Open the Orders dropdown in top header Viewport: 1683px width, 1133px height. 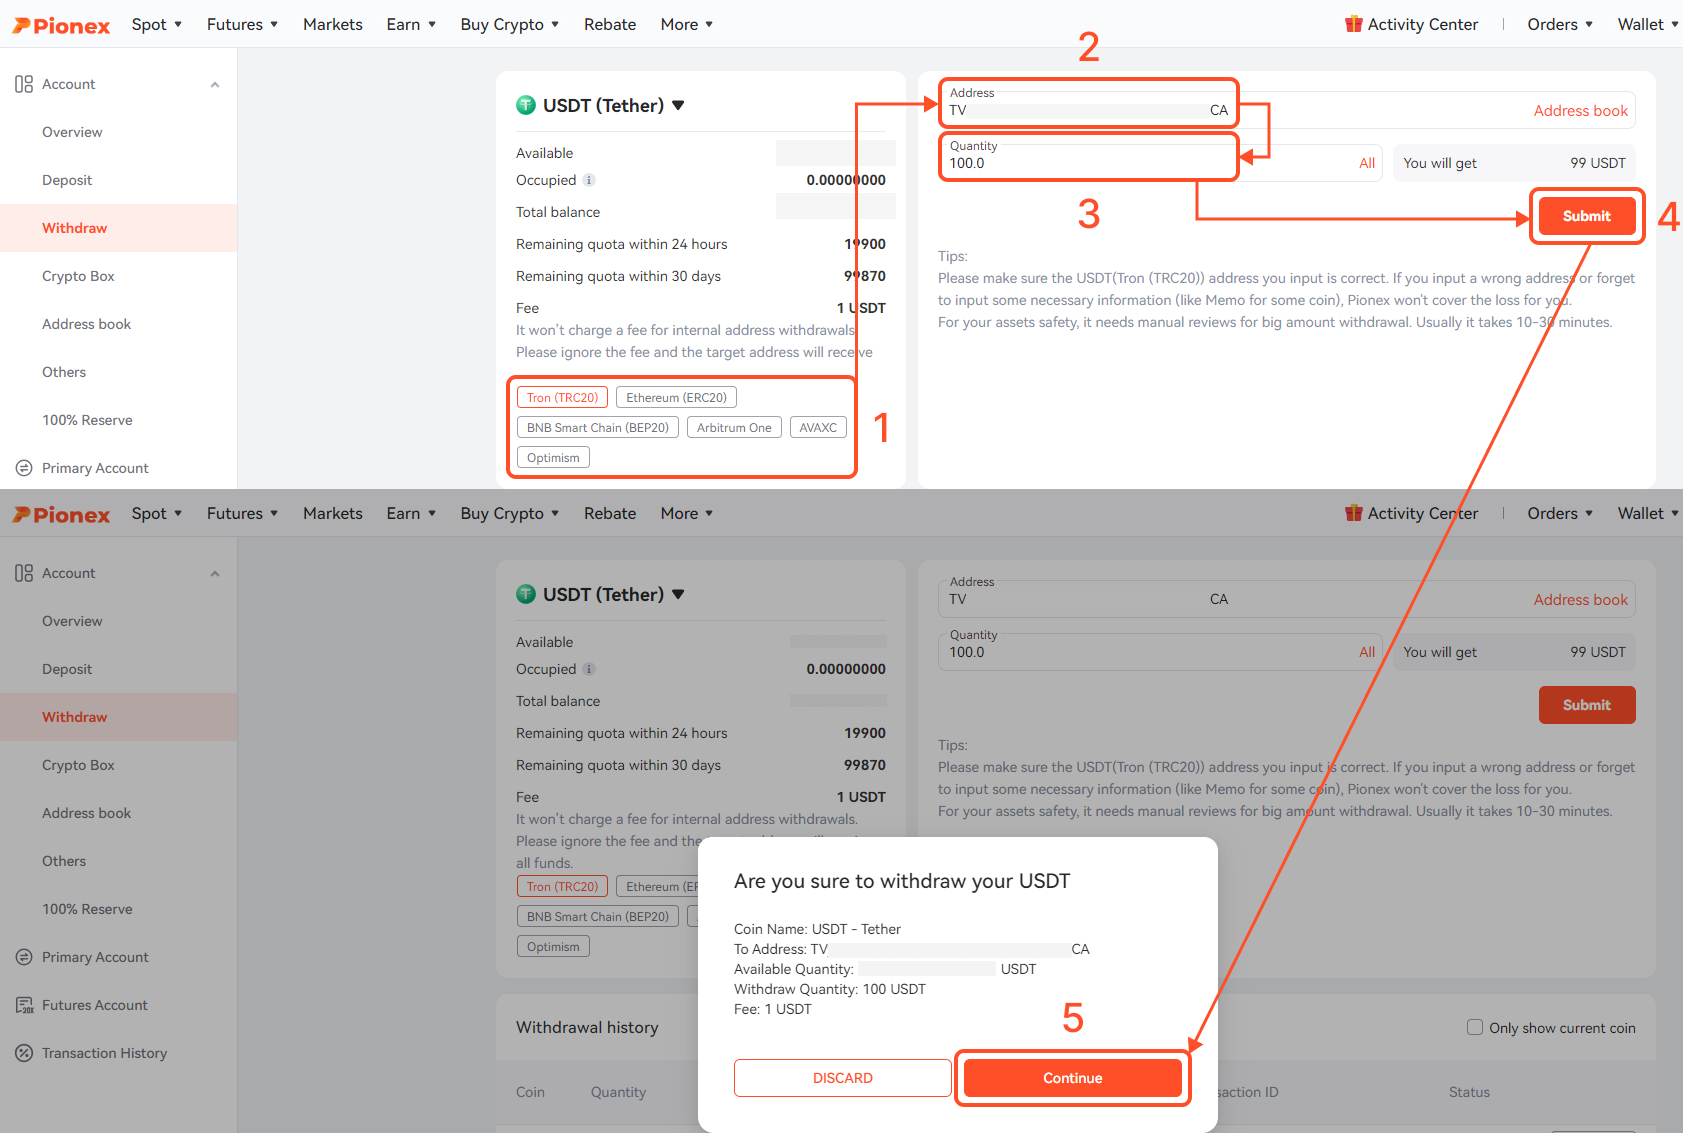[x=1560, y=24]
